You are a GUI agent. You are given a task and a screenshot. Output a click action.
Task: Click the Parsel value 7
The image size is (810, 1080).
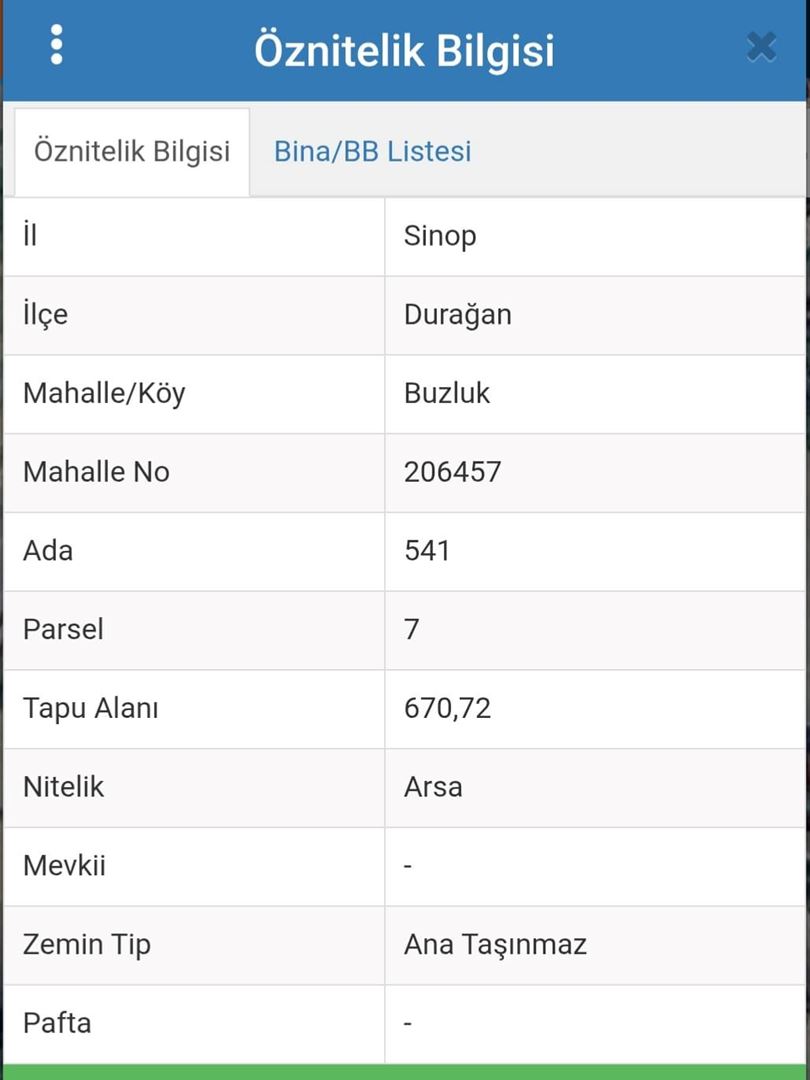[412, 630]
